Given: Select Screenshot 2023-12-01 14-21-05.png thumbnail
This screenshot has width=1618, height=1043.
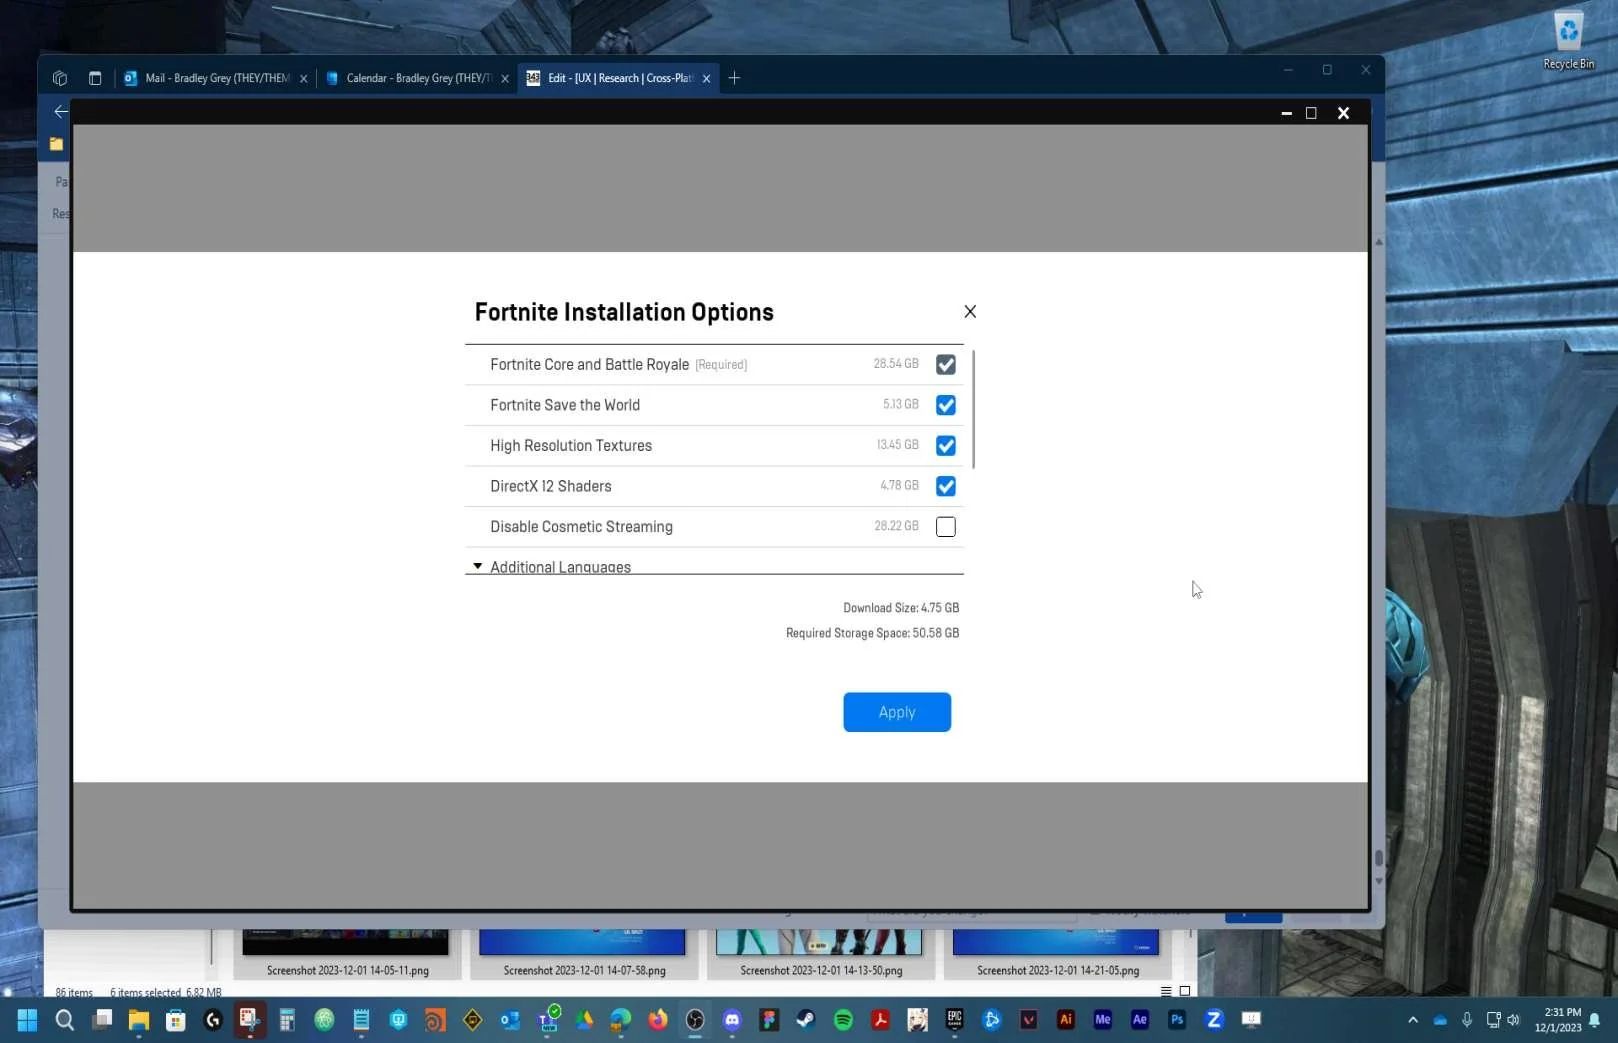Looking at the screenshot, I should click(x=1058, y=953).
